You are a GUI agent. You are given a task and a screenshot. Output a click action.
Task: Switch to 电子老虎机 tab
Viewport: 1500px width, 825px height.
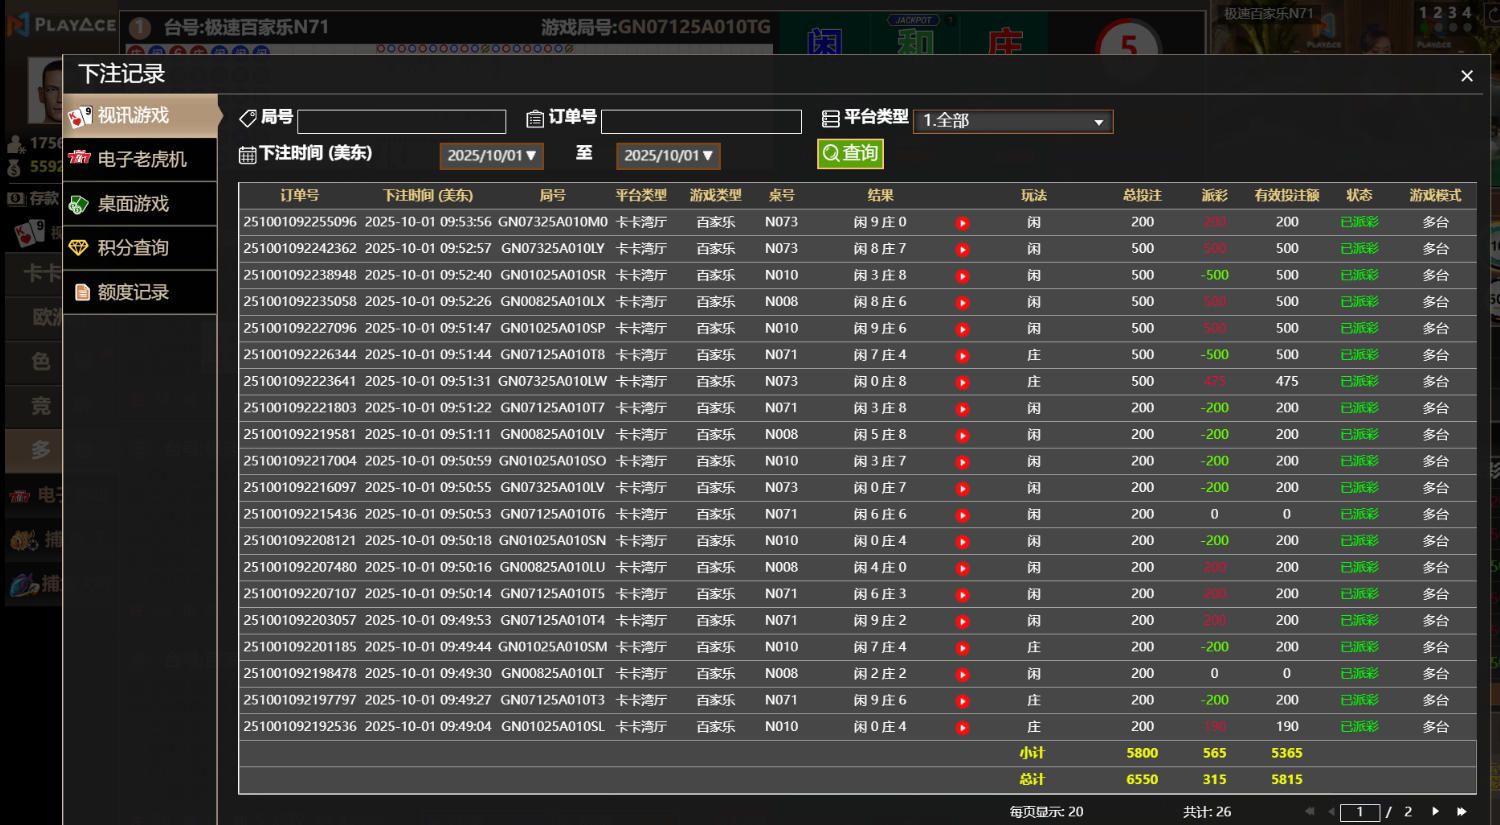140,160
